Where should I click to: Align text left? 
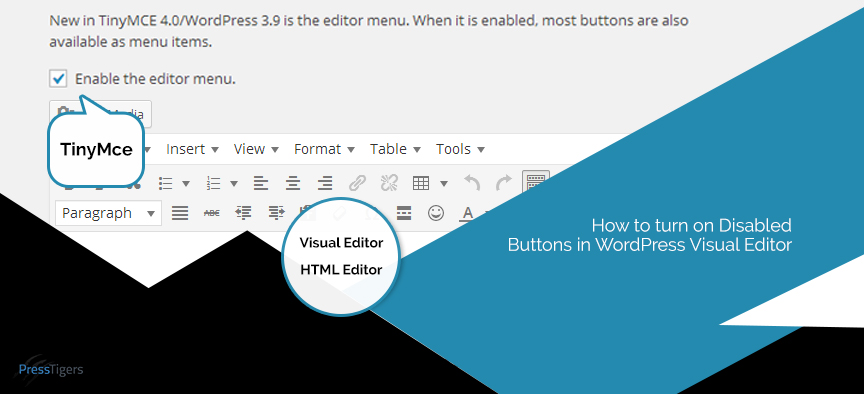click(261, 183)
